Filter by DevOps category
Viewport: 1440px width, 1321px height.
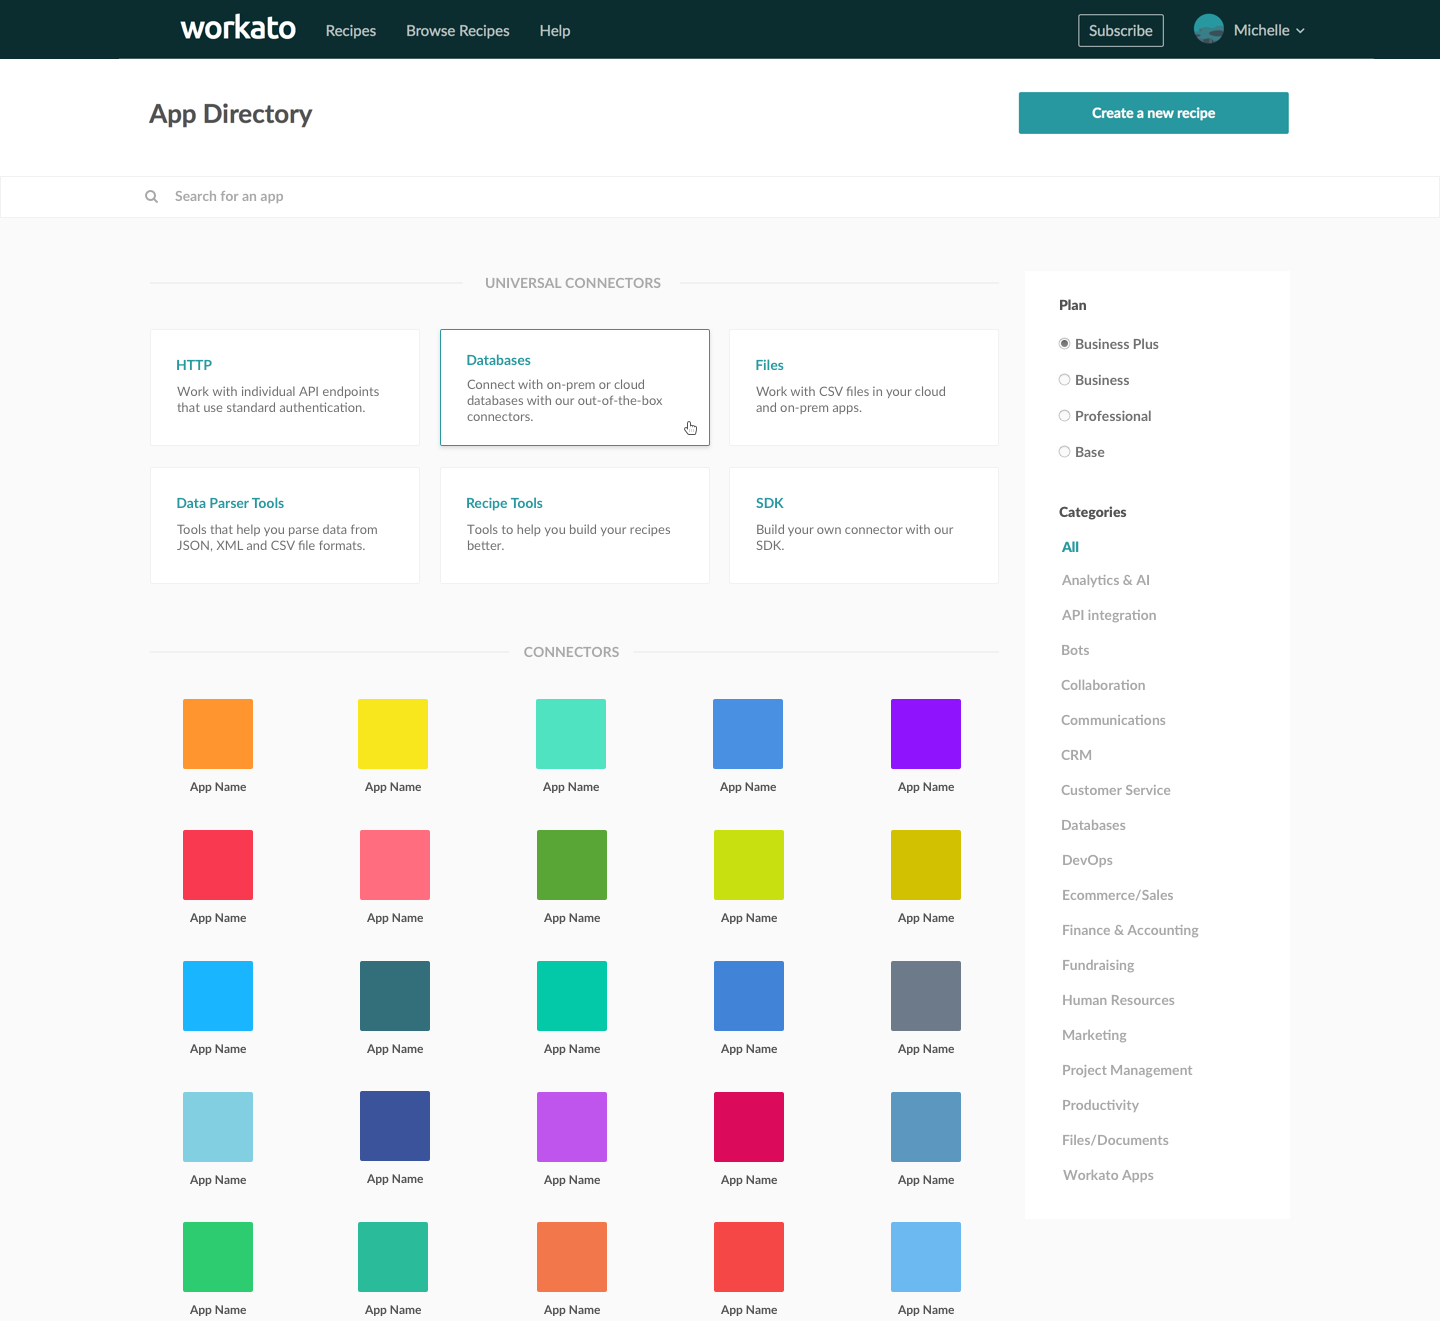pos(1087,860)
